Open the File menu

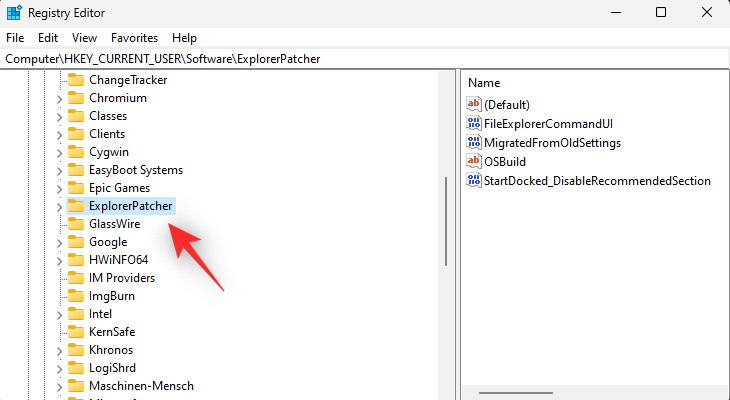(15, 38)
